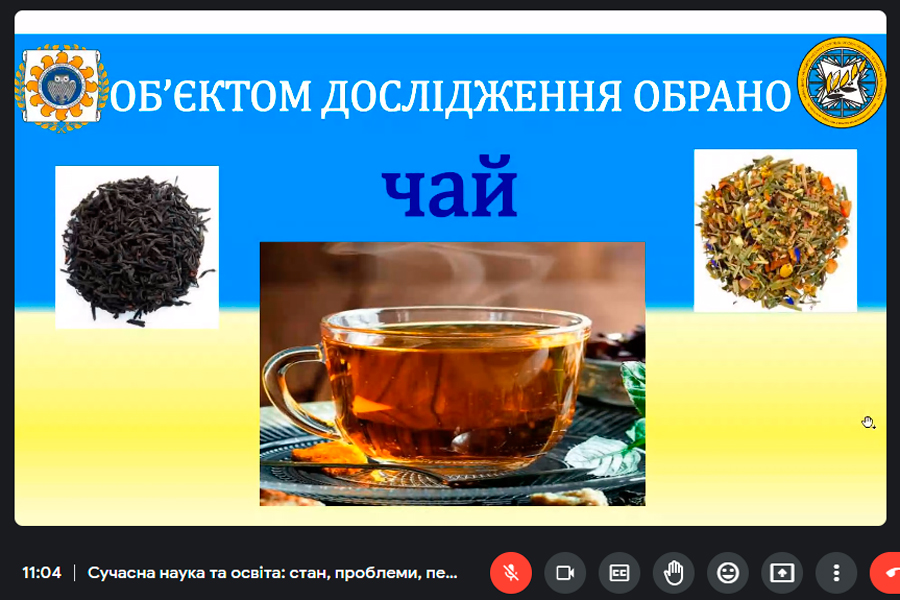Click the steaming glass tea cup photo

[x=452, y=374]
